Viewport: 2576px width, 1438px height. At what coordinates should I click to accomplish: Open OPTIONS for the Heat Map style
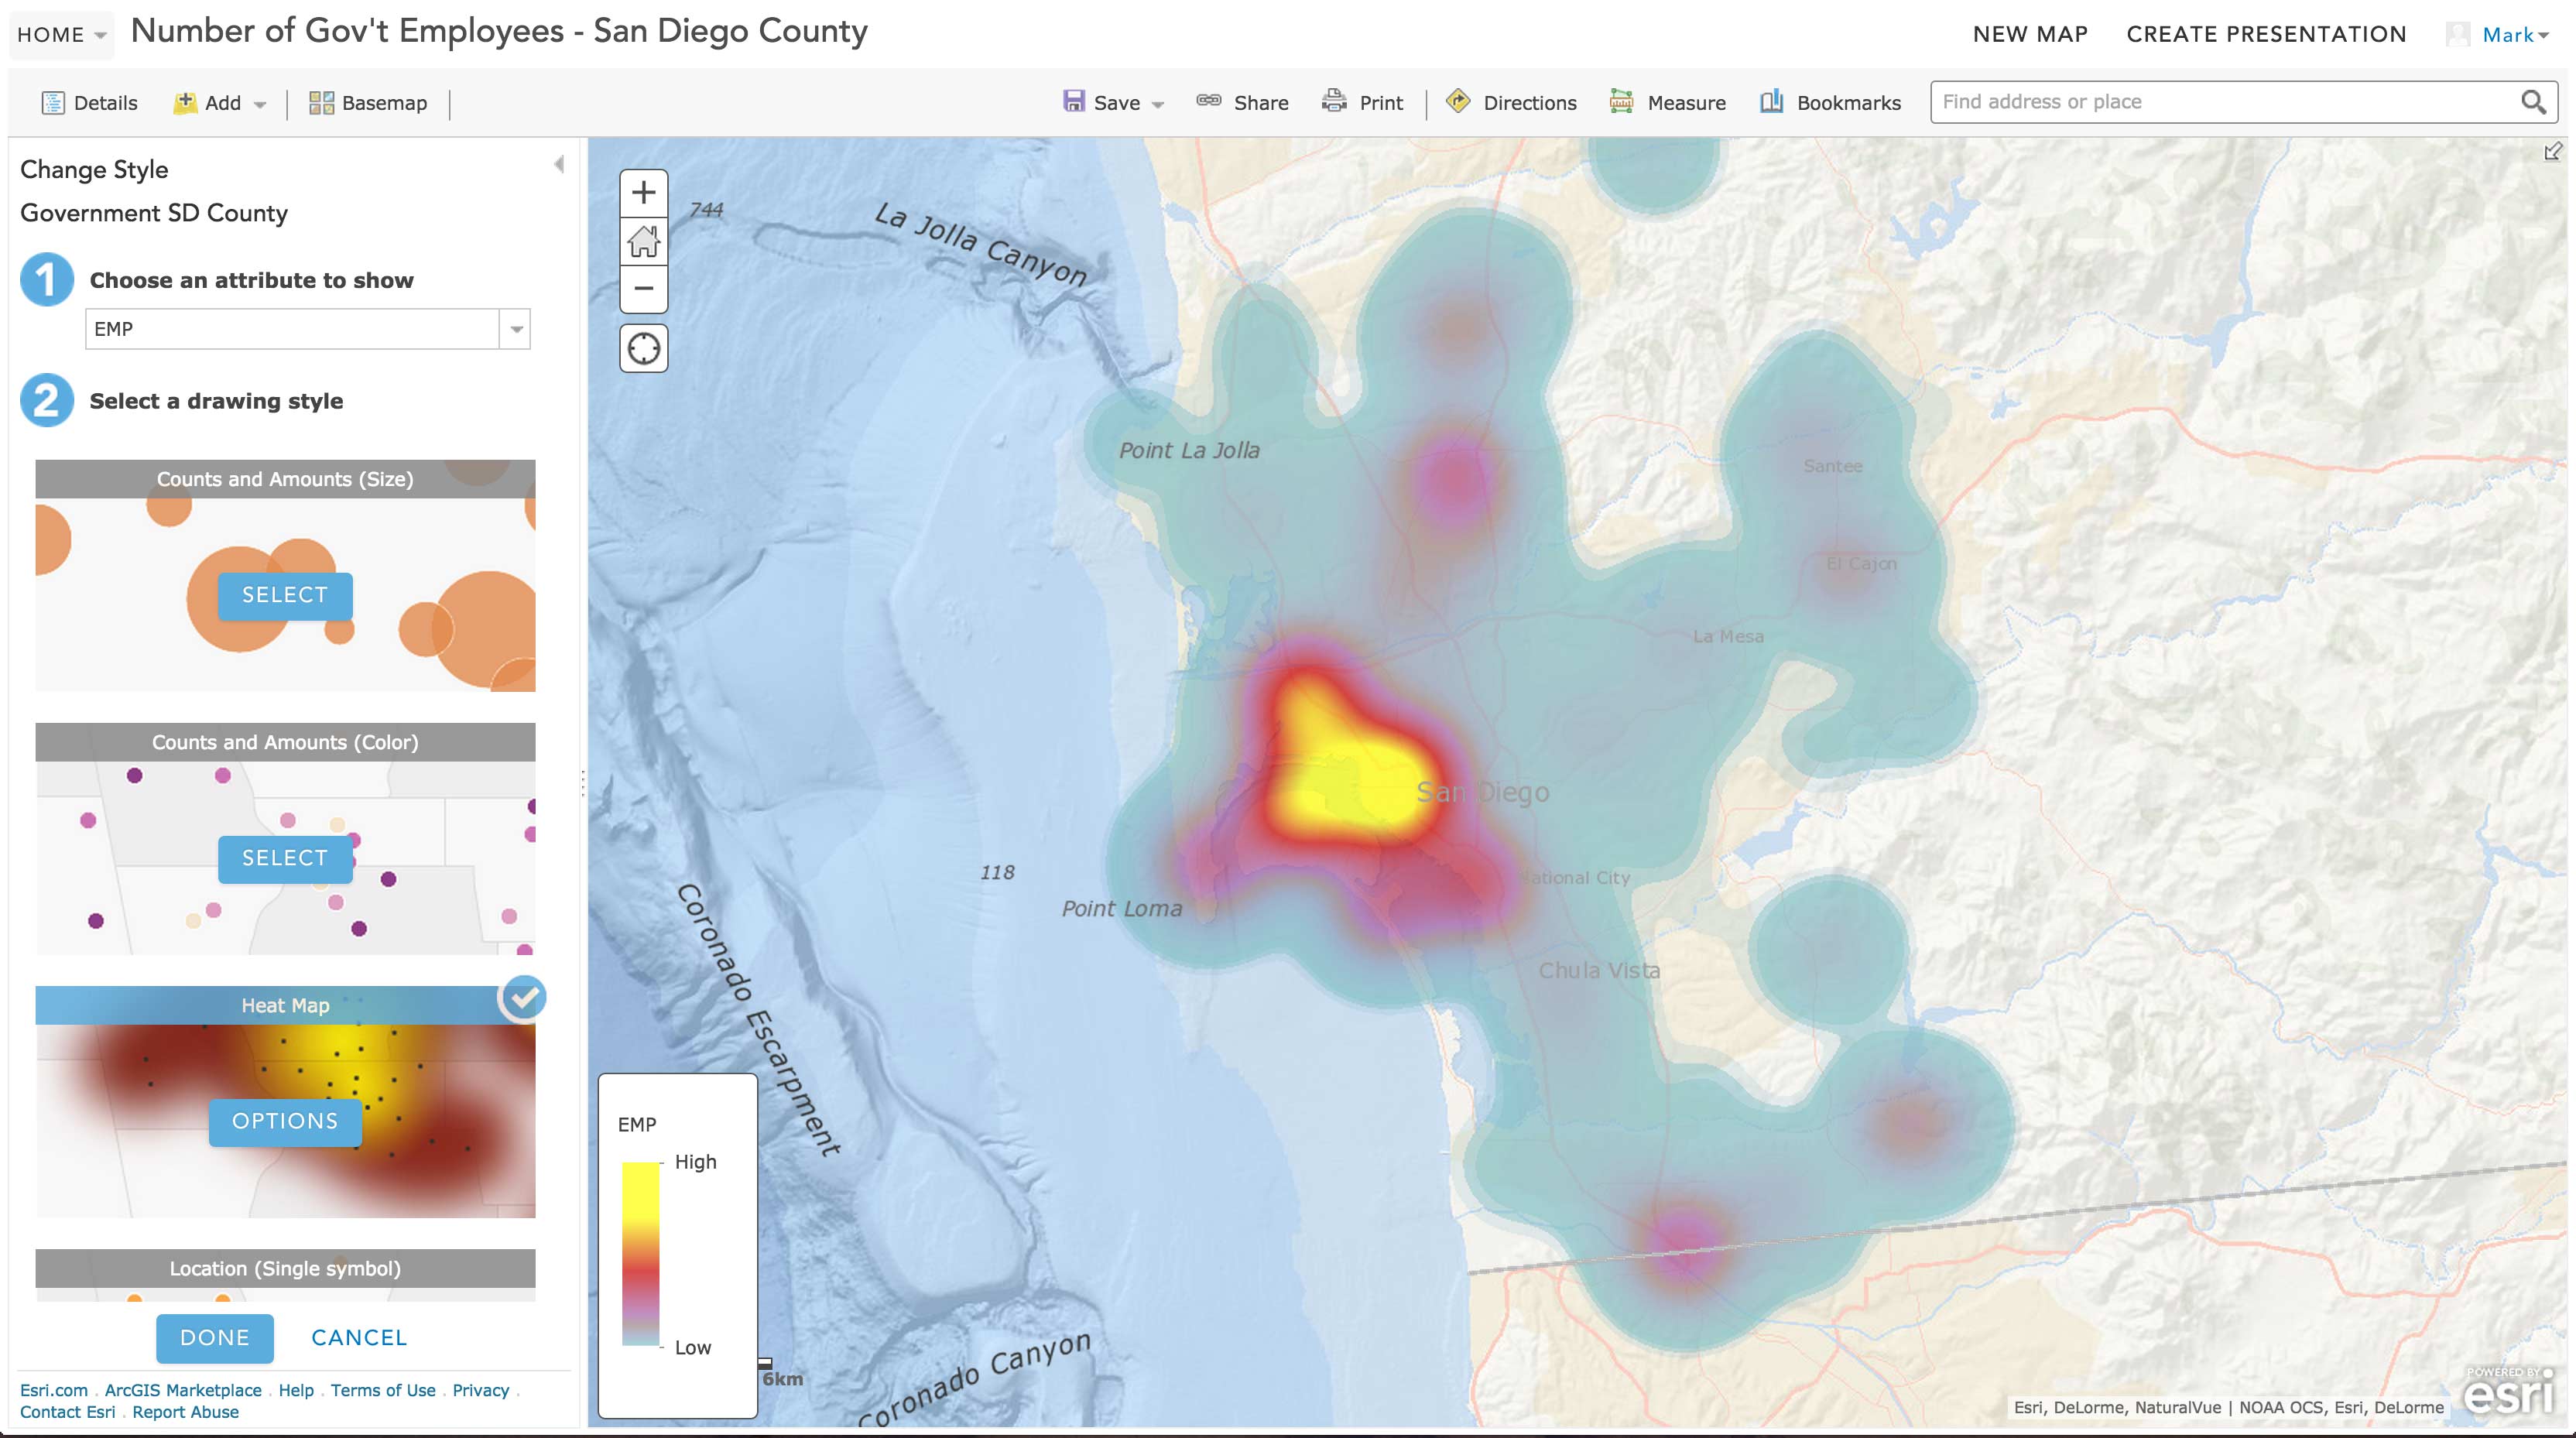click(x=284, y=1121)
